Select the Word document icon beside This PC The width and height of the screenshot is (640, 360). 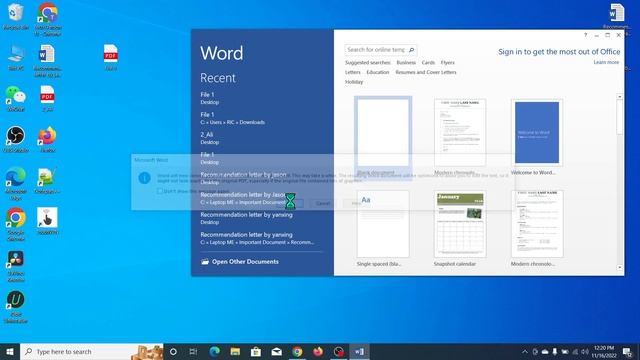(x=47, y=61)
